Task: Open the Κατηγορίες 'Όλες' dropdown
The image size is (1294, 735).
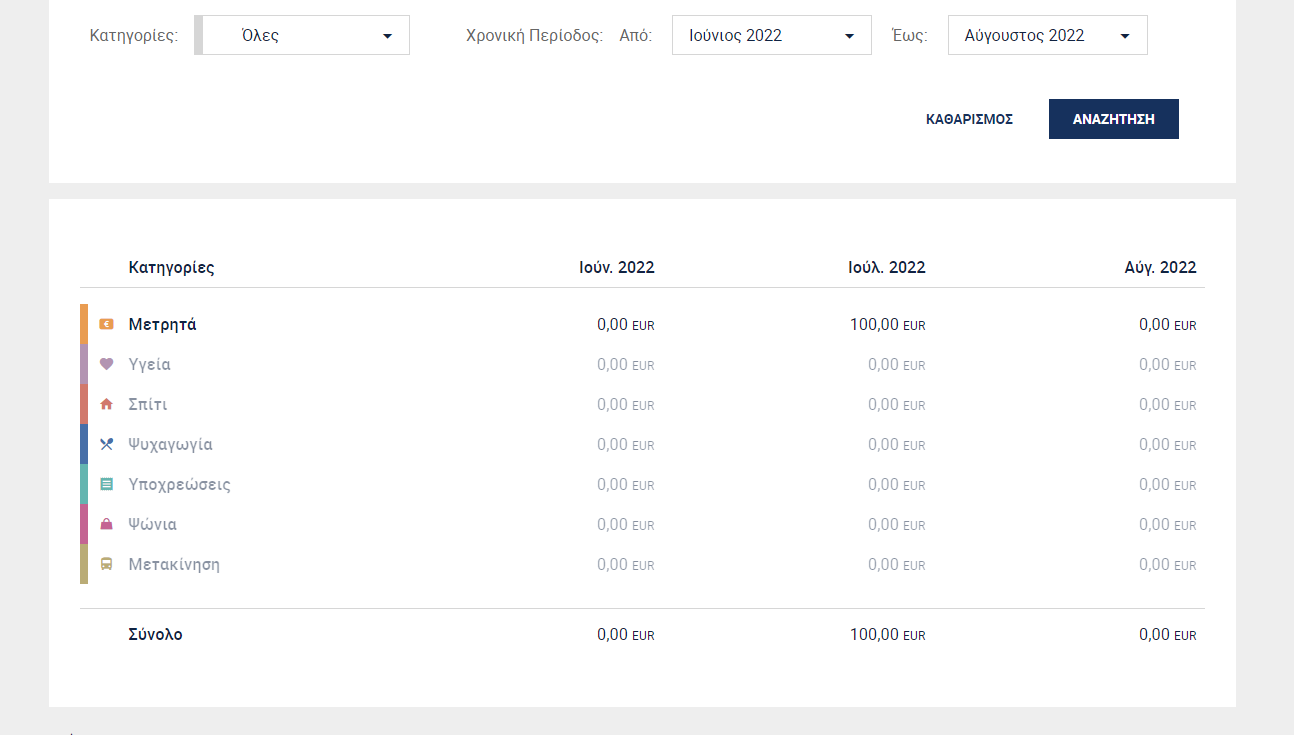Action: point(302,35)
